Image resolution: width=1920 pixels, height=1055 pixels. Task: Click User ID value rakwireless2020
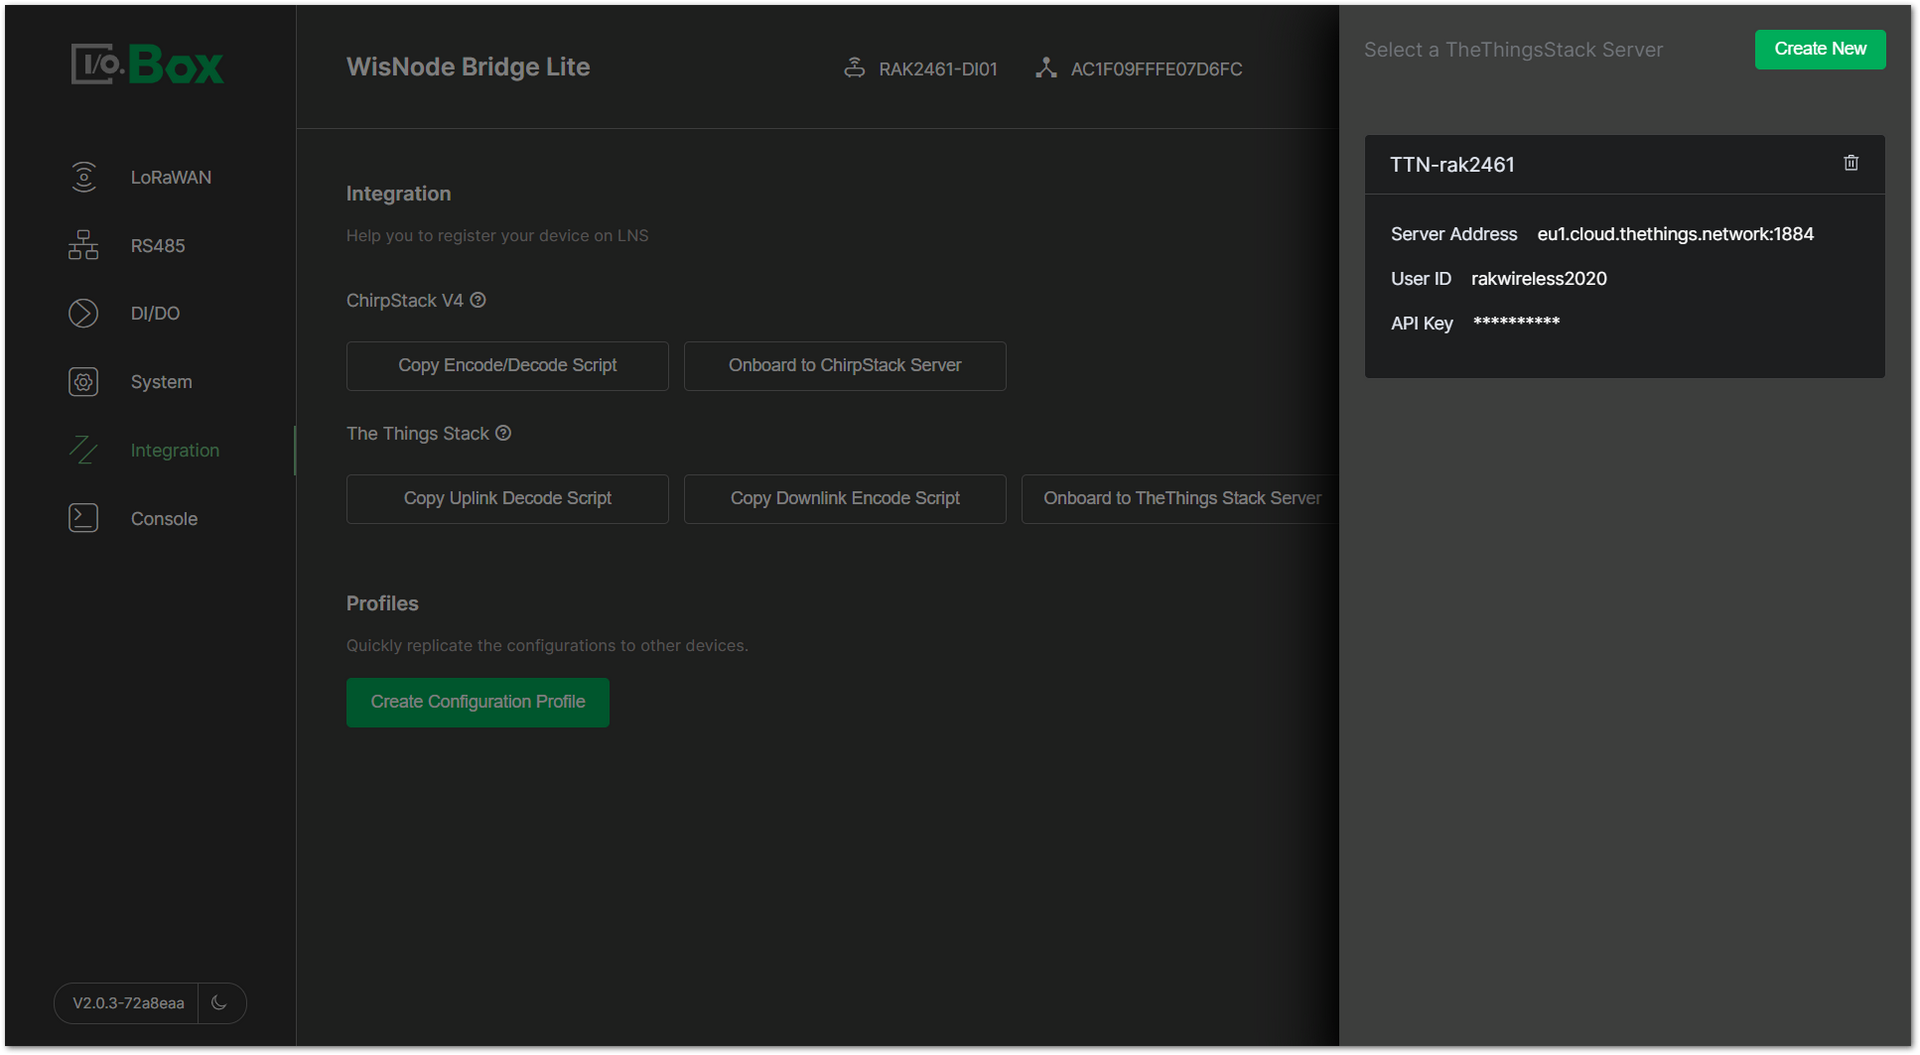(x=1539, y=279)
